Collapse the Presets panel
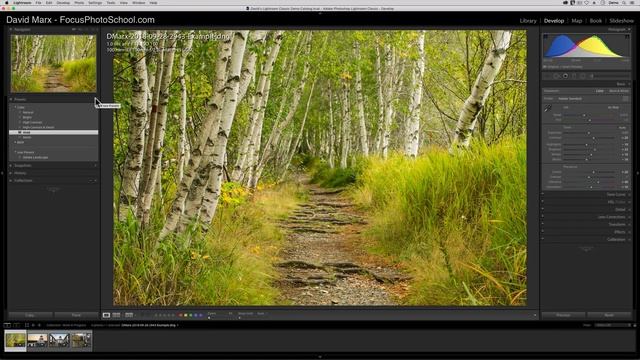The width and height of the screenshot is (640, 360). 11,99
